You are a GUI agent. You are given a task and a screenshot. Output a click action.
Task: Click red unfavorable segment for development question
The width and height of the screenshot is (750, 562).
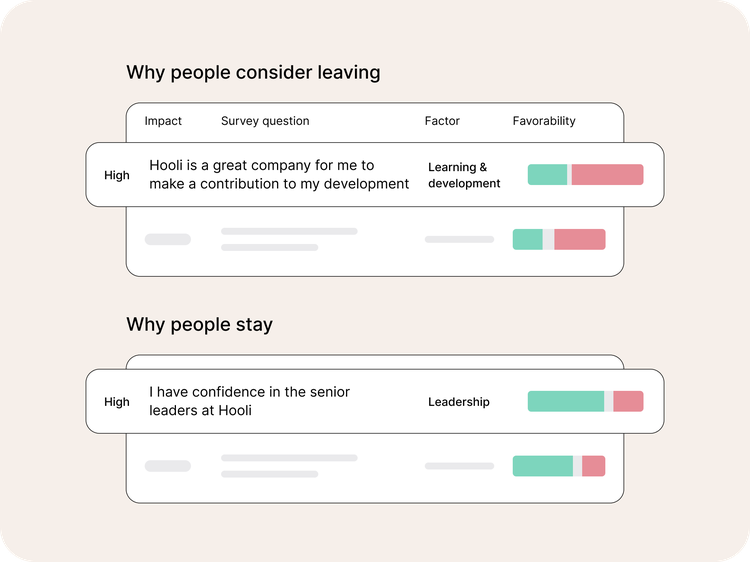[x=607, y=175]
